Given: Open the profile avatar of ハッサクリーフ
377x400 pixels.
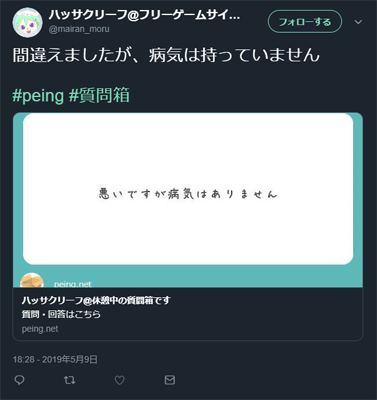Looking at the screenshot, I should click(27, 22).
